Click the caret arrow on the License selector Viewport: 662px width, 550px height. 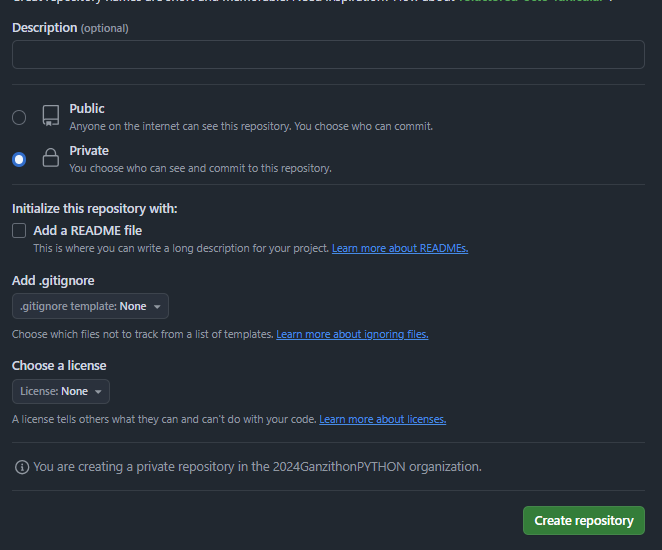(98, 392)
